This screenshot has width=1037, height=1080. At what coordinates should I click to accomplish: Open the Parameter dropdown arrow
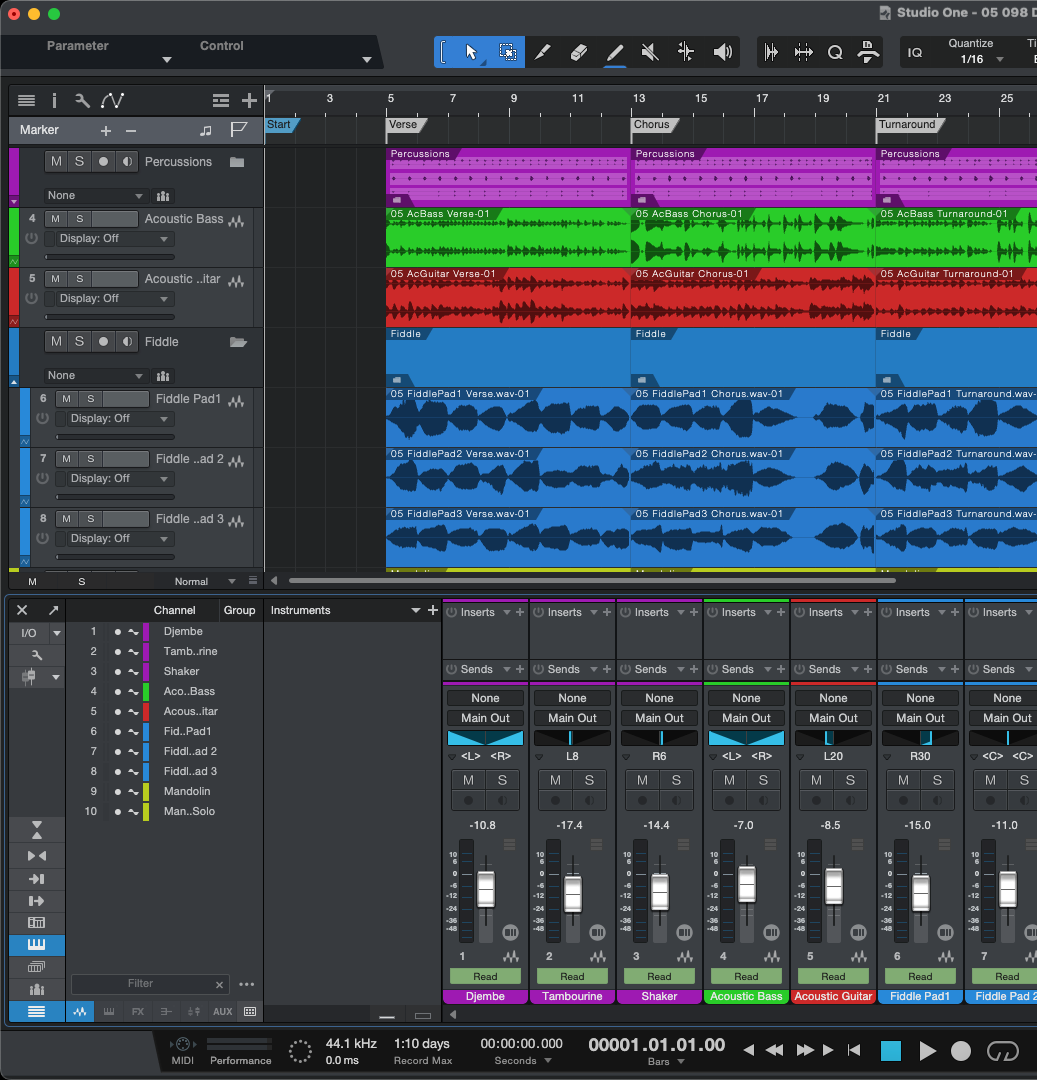point(167,60)
